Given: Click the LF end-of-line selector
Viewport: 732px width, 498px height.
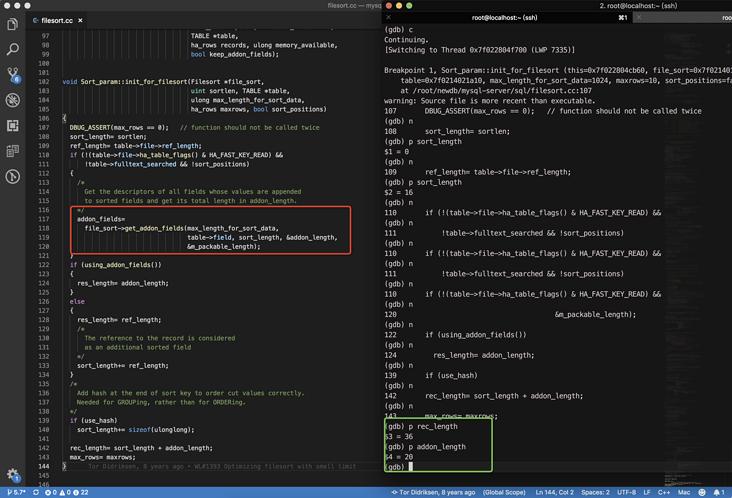Looking at the screenshot, I should tap(647, 492).
